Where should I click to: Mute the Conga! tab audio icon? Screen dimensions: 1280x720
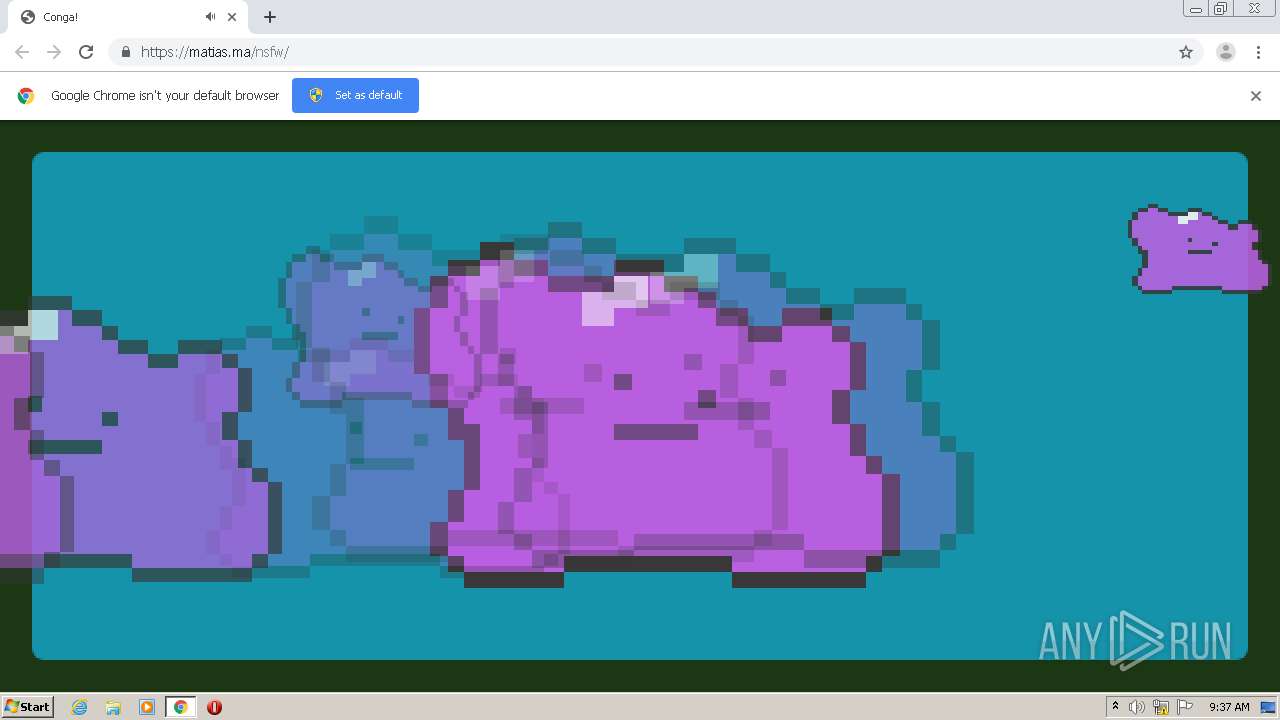pyautogui.click(x=210, y=17)
